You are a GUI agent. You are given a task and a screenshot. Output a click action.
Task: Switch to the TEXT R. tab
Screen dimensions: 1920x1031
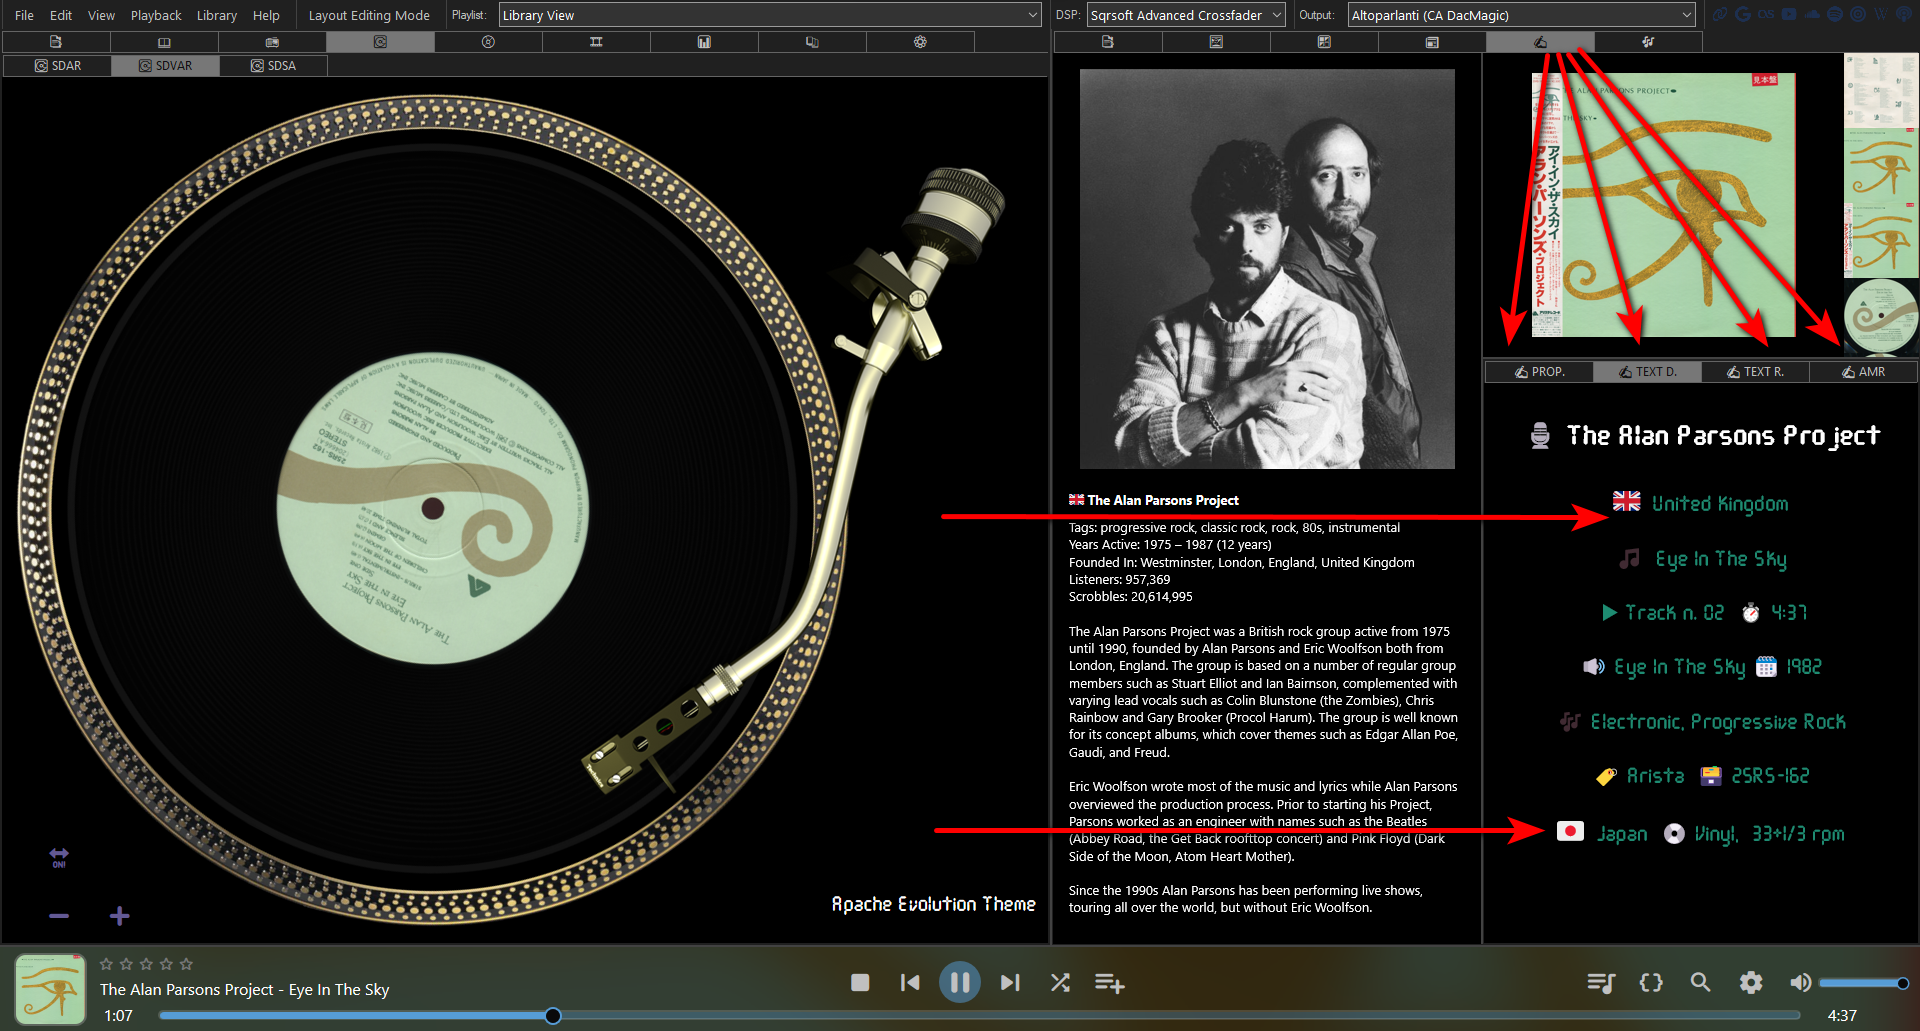(x=1755, y=371)
